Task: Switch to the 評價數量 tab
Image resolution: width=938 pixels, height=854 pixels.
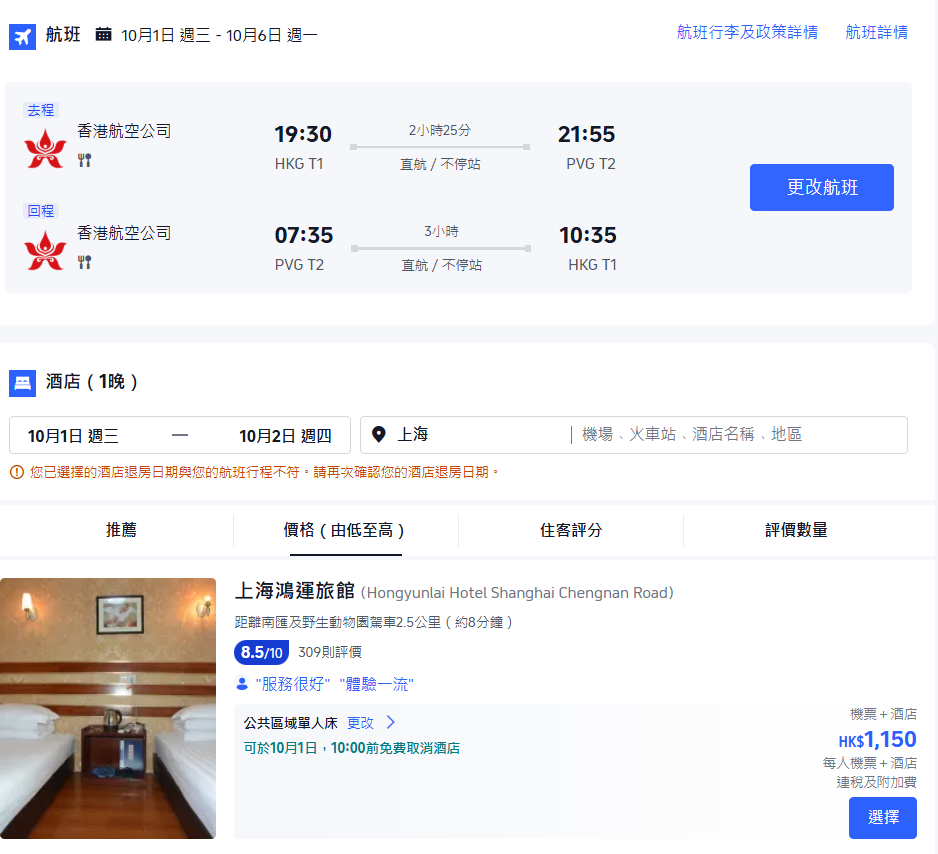Action: (796, 530)
